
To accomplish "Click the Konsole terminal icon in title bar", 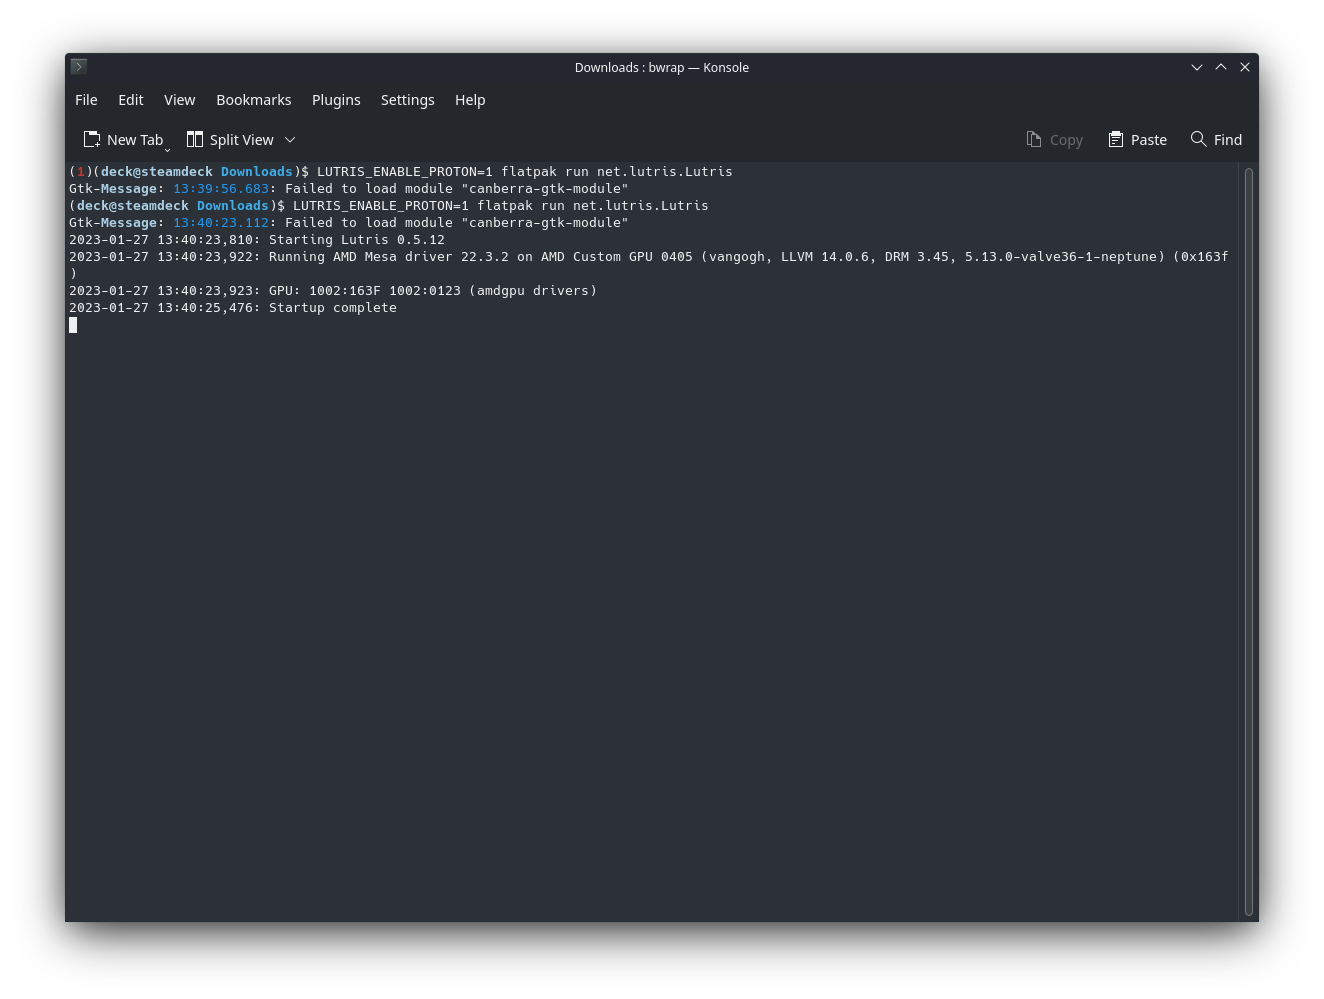I will (x=79, y=67).
